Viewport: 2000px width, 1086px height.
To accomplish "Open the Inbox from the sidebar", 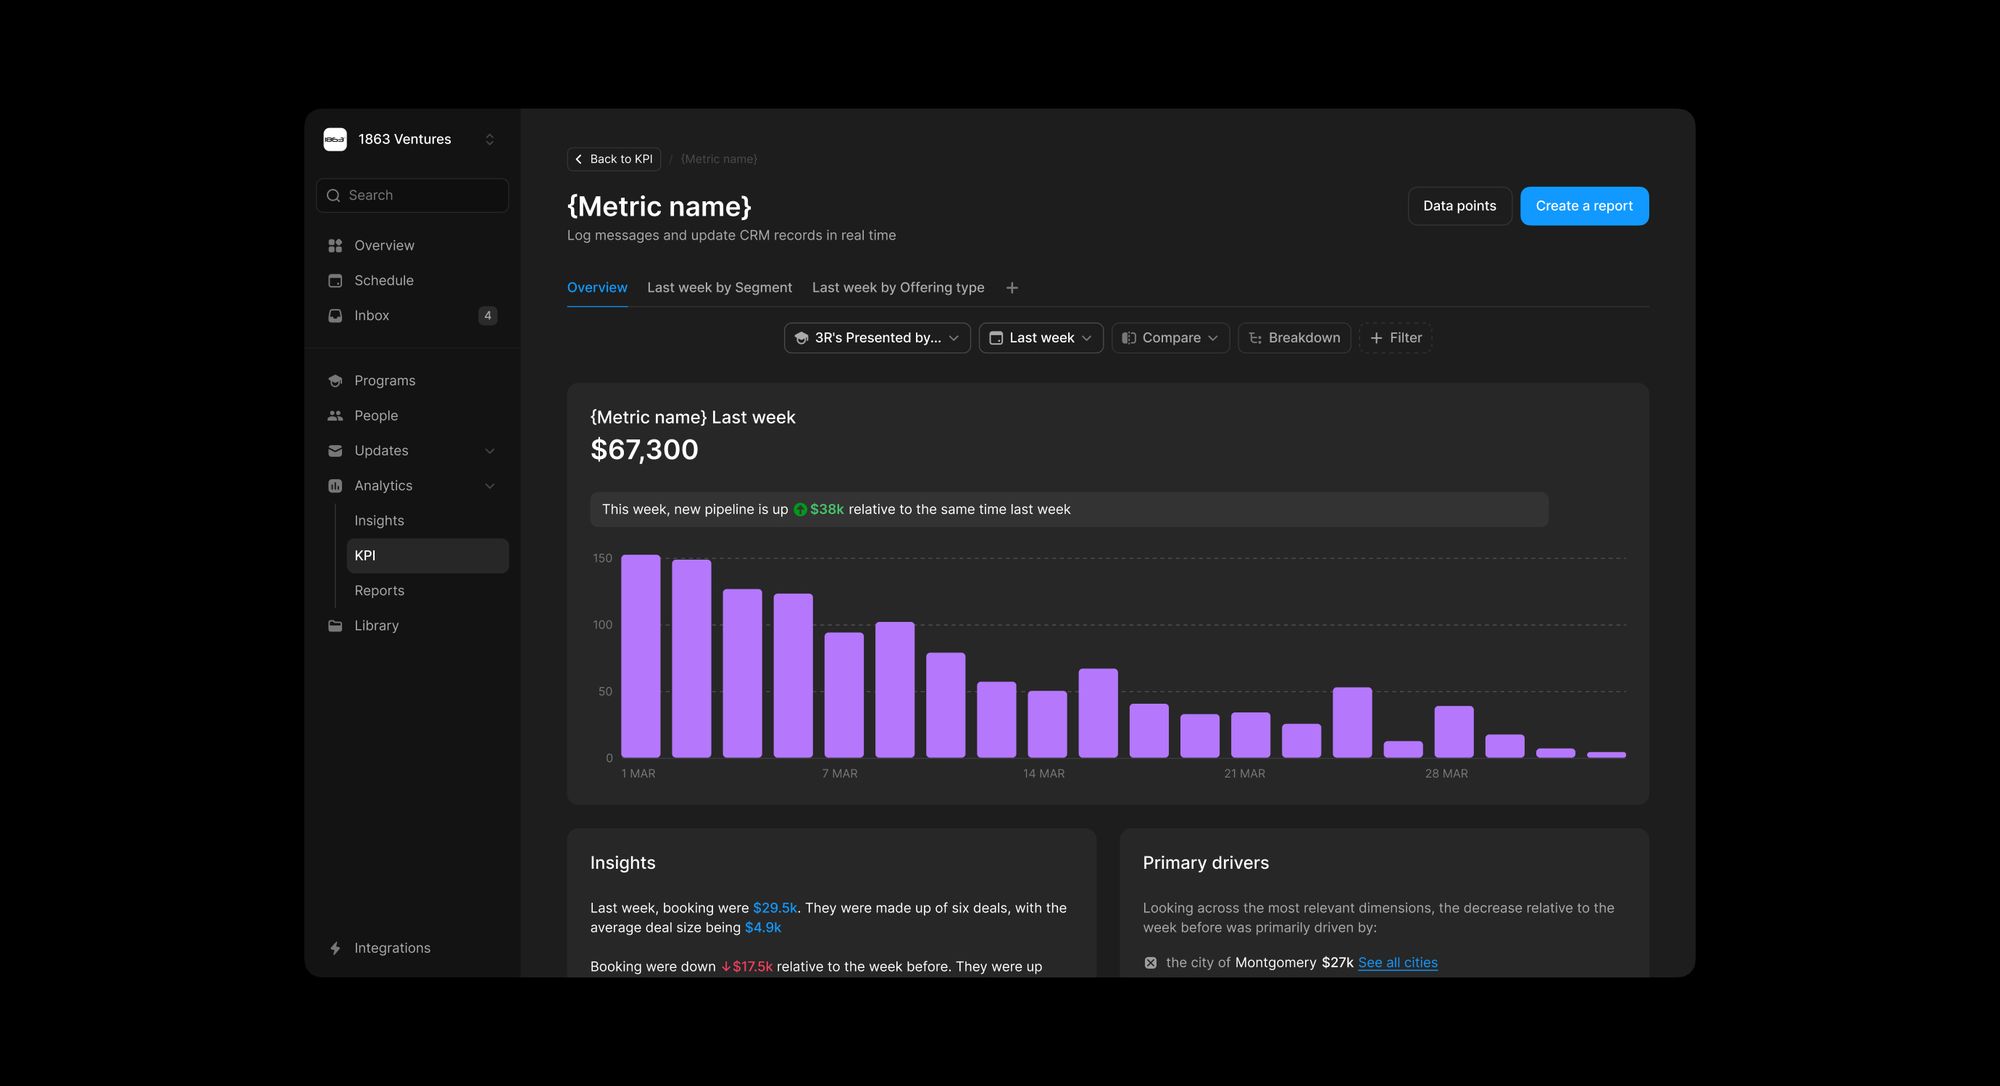I will (x=371, y=315).
